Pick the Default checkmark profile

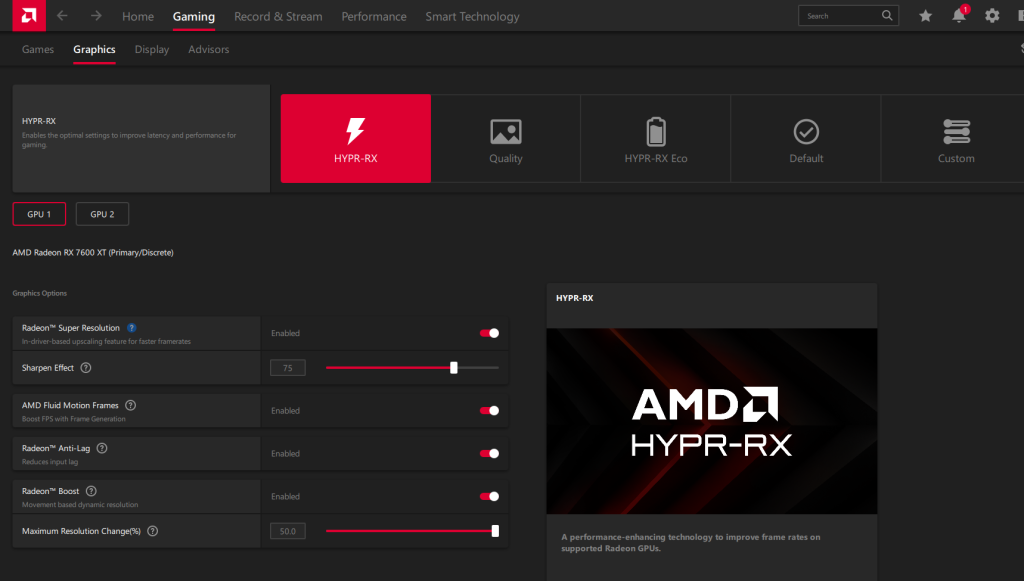(x=806, y=139)
